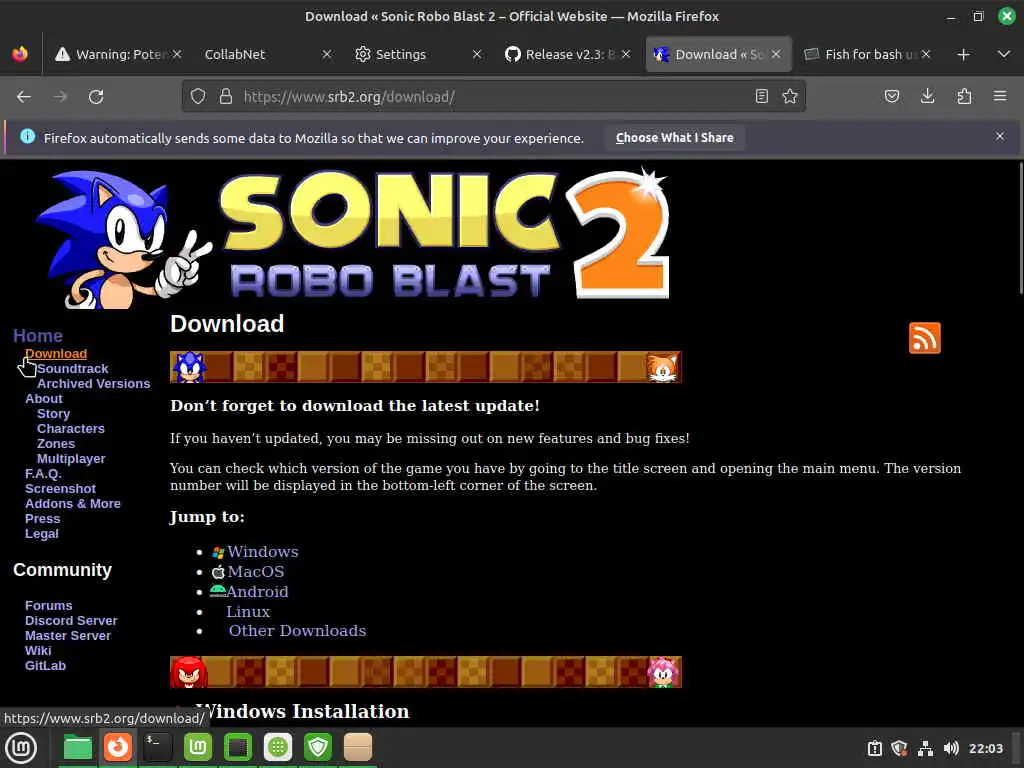Open the Legal sidebar link
Viewport: 1024px width, 768px height.
coord(42,534)
